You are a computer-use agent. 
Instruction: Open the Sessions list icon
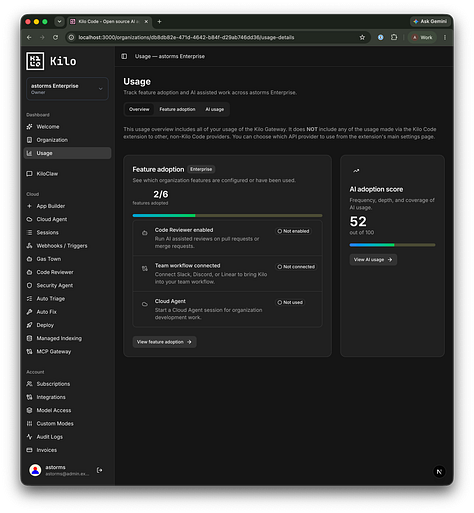pyautogui.click(x=29, y=232)
